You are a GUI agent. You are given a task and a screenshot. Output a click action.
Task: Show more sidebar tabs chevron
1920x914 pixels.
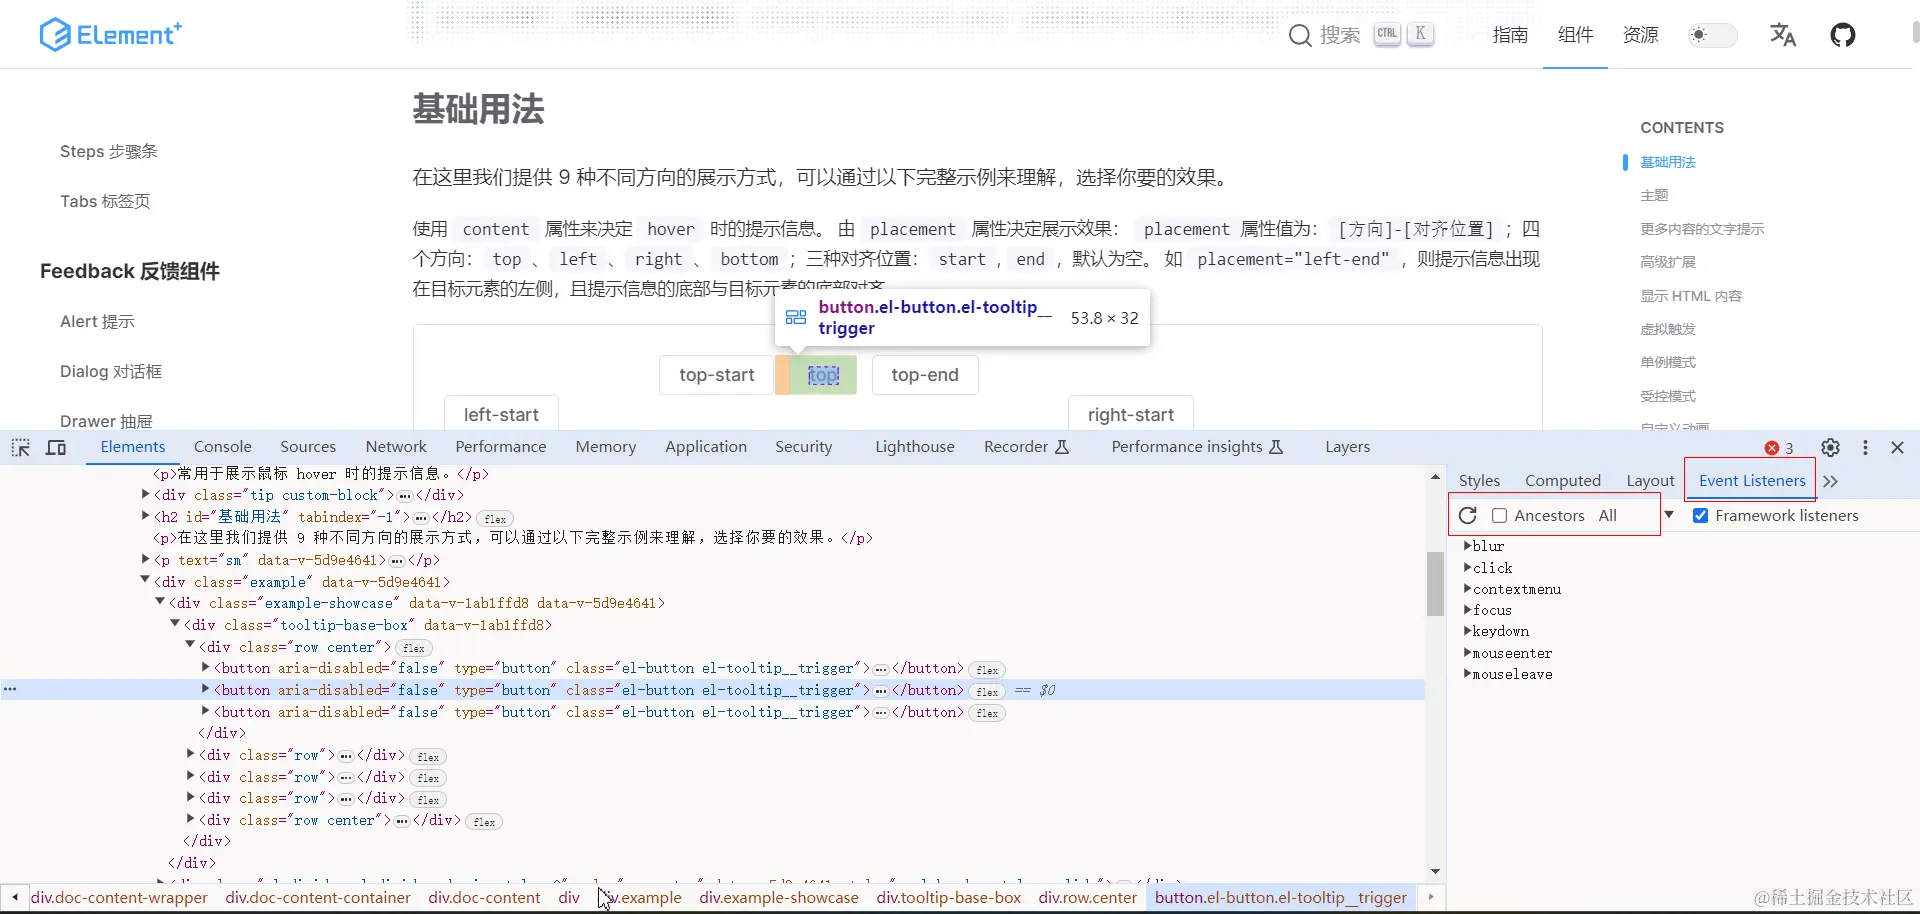click(x=1830, y=481)
